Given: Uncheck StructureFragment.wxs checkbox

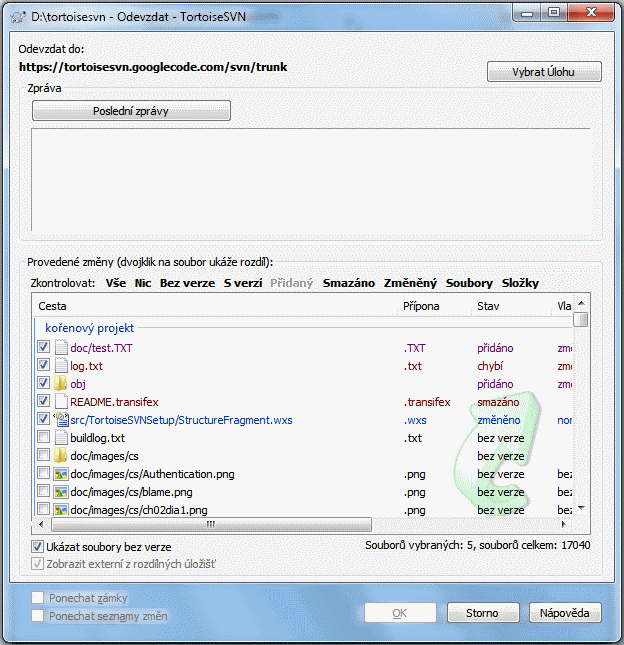Looking at the screenshot, I should (43, 419).
